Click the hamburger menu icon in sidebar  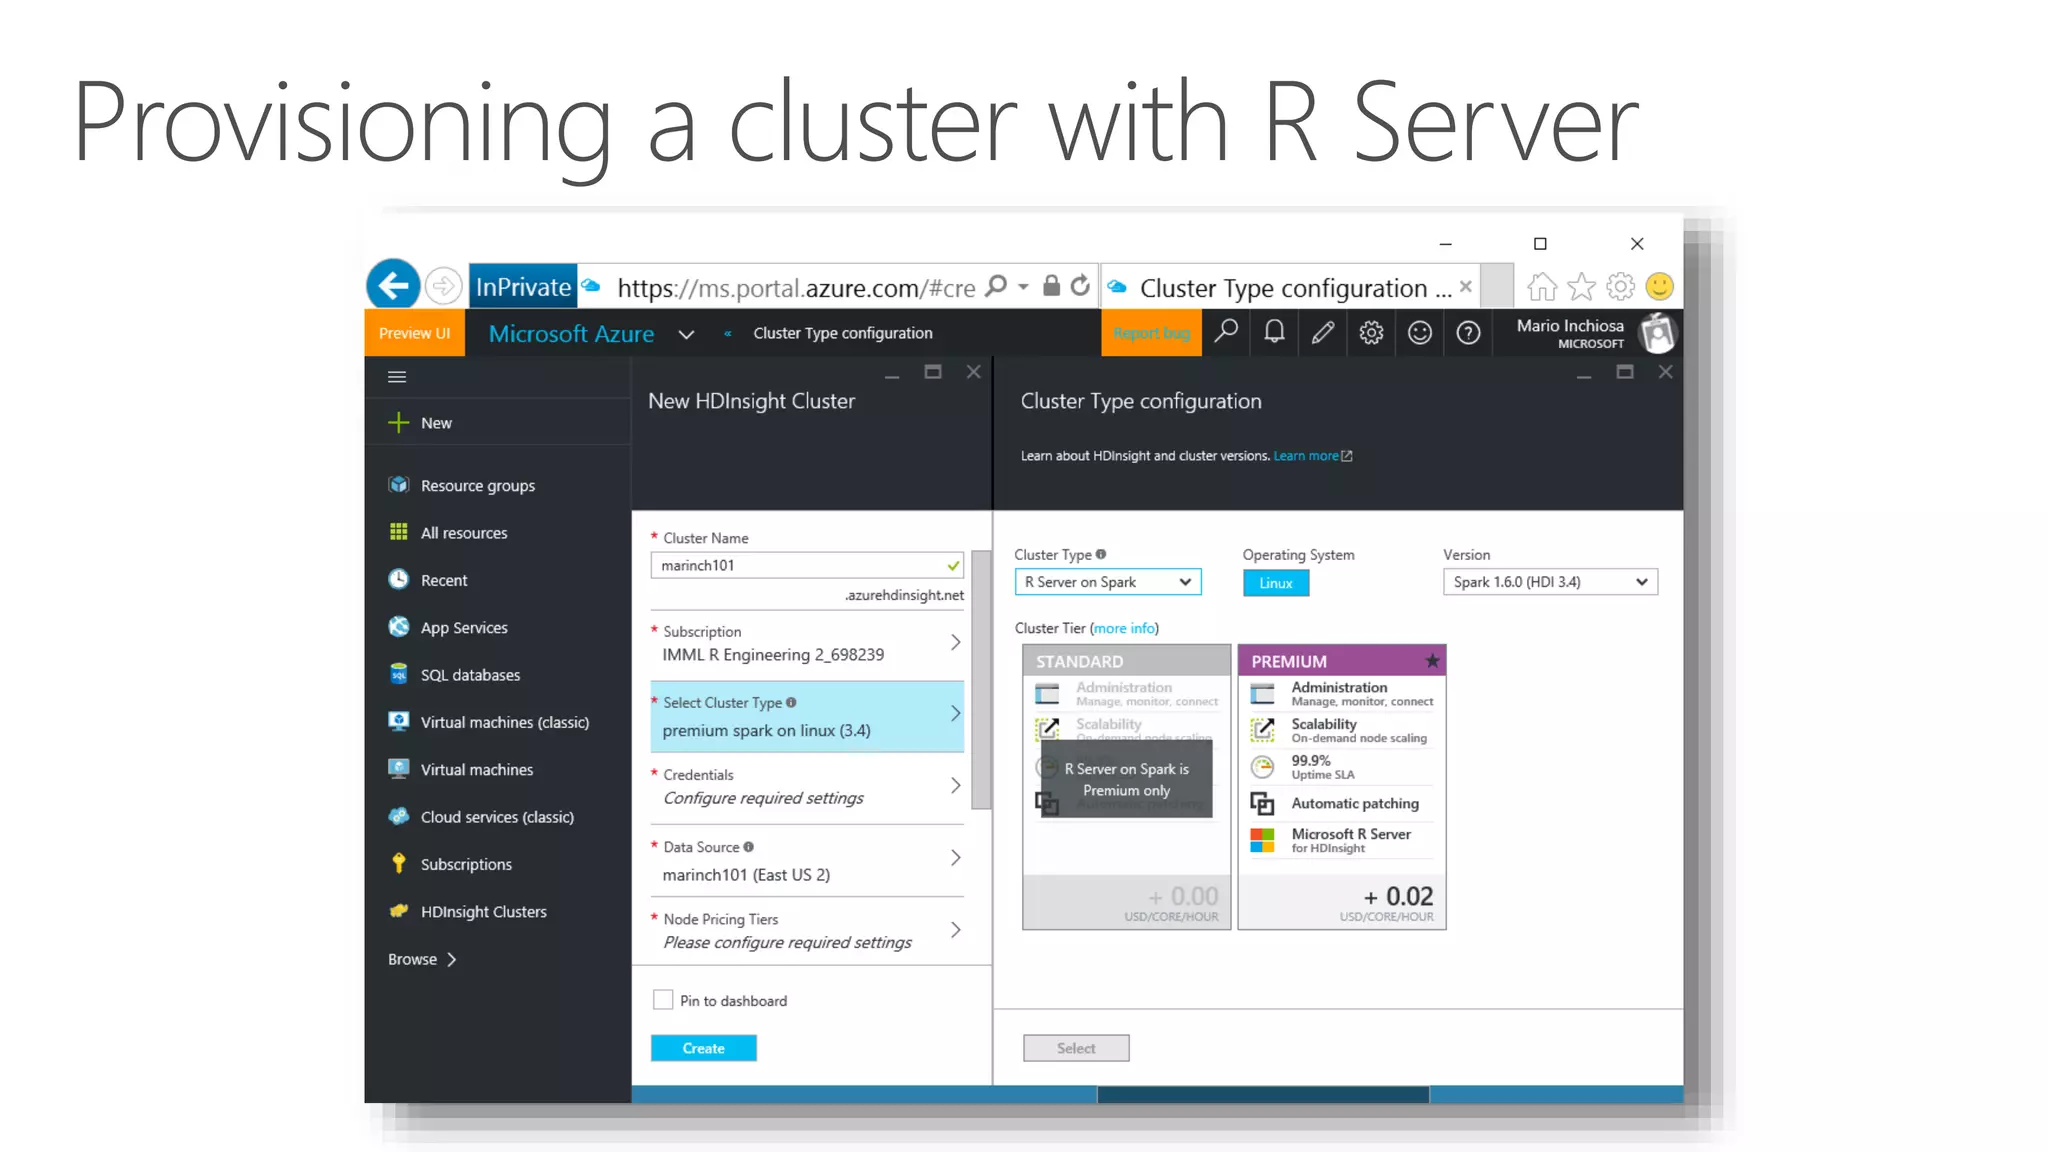[397, 377]
